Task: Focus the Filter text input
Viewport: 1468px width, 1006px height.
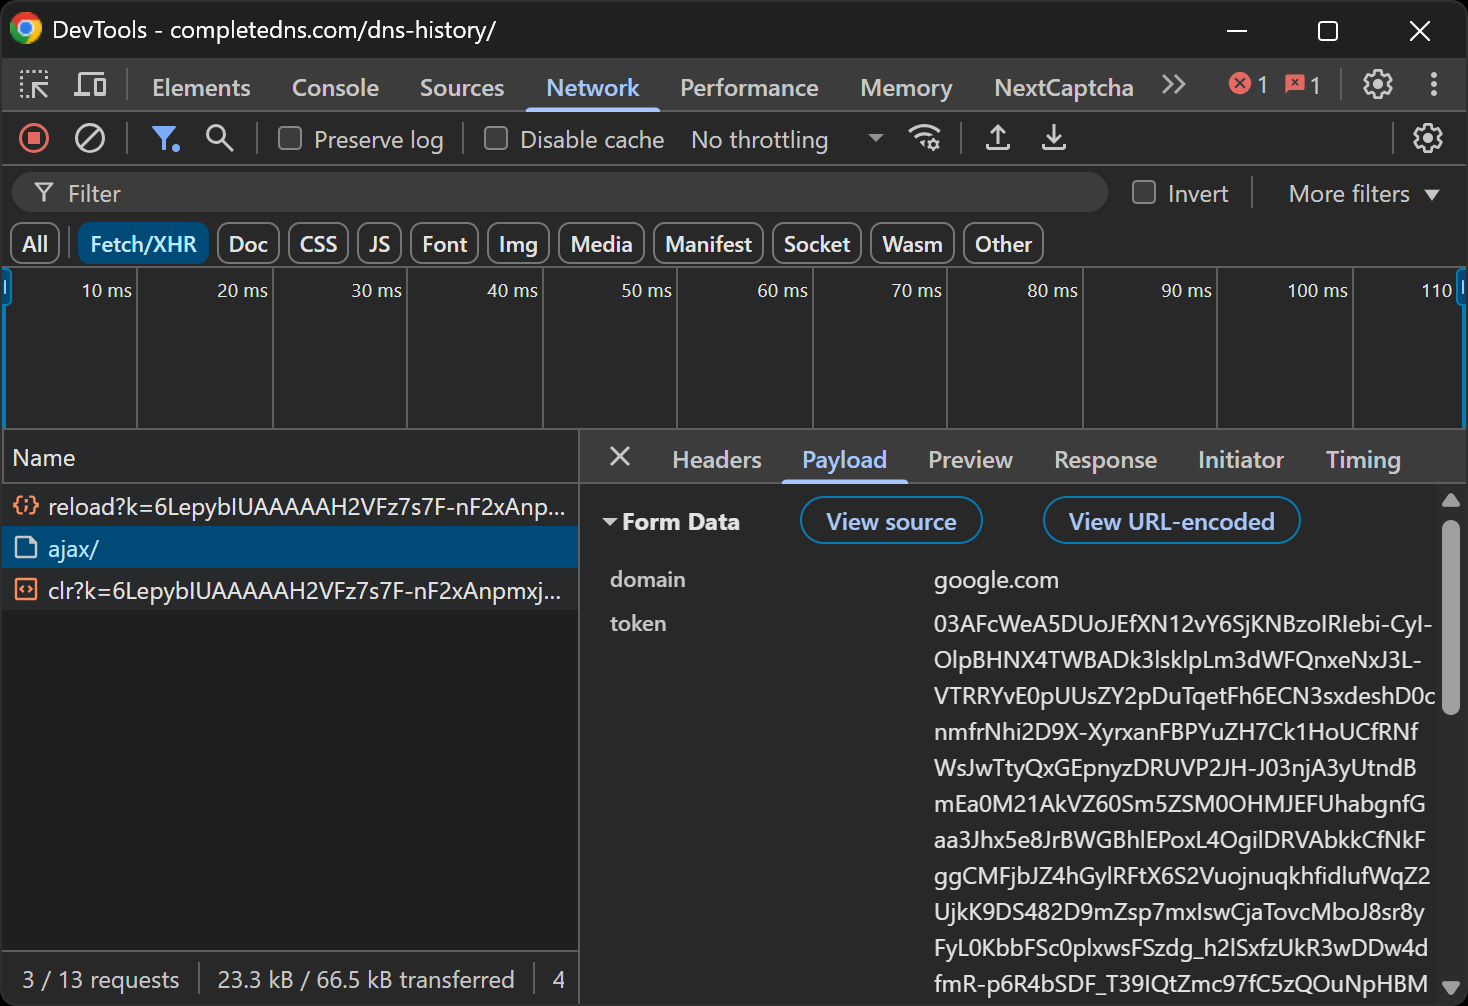Action: click(x=560, y=193)
